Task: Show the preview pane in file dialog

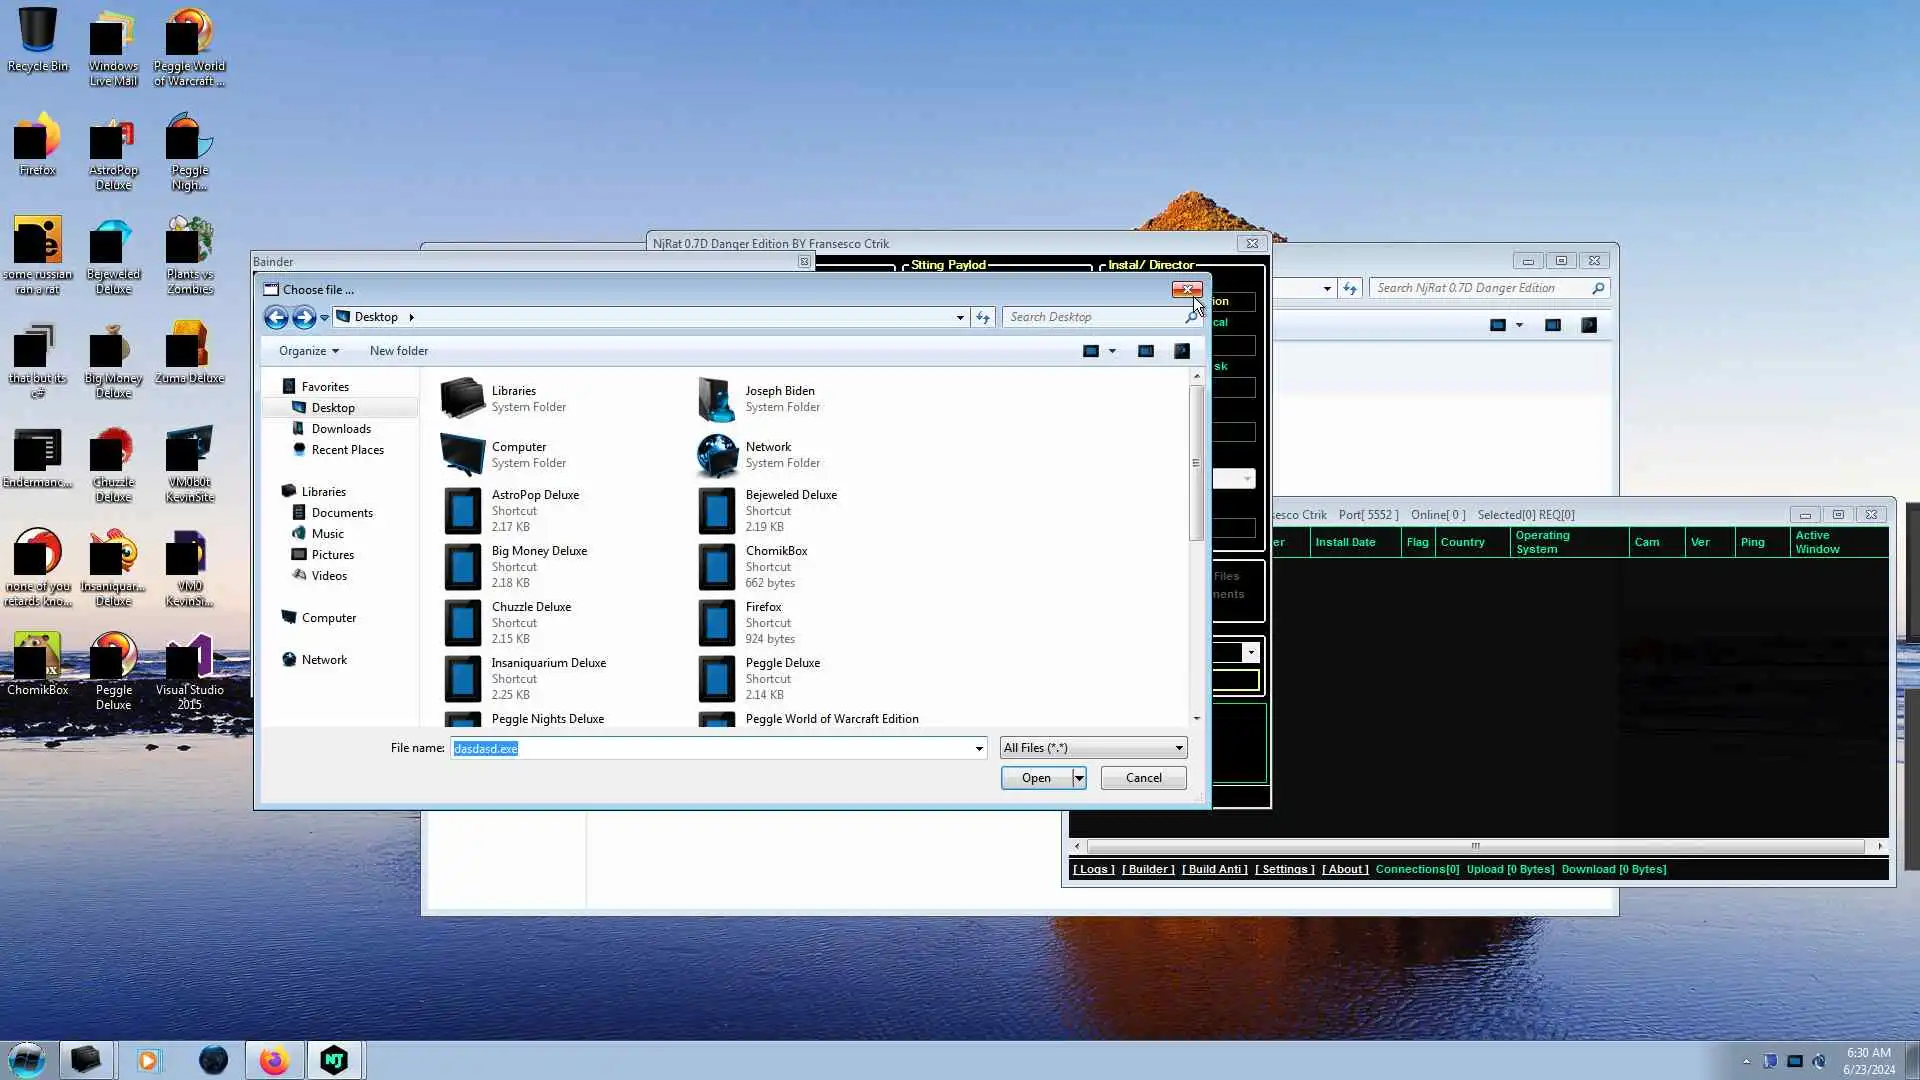Action: point(1146,351)
